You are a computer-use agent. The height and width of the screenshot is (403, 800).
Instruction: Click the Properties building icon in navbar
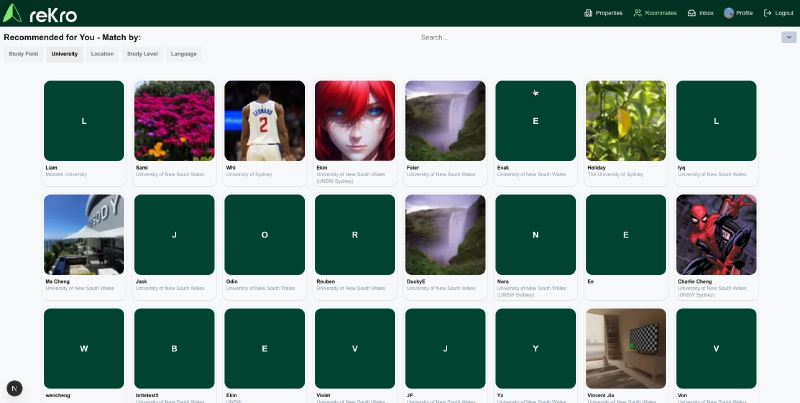click(x=588, y=13)
